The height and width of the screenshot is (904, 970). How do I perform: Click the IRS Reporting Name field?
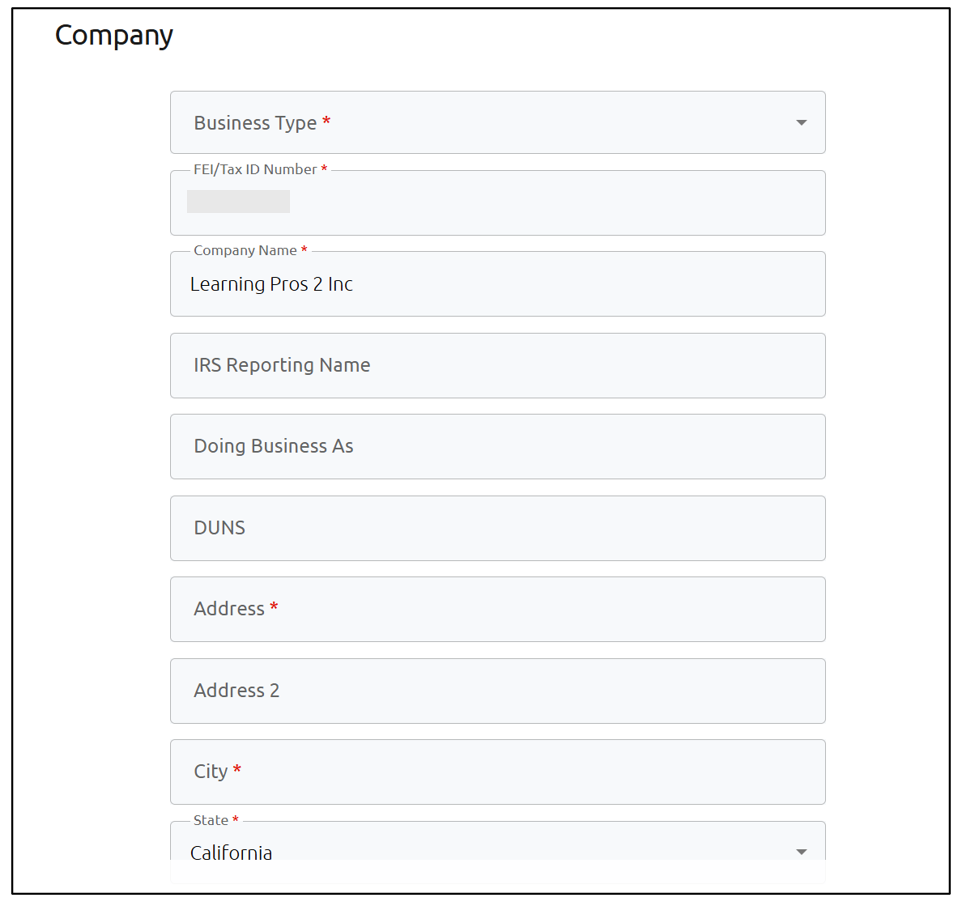pyautogui.click(x=497, y=366)
